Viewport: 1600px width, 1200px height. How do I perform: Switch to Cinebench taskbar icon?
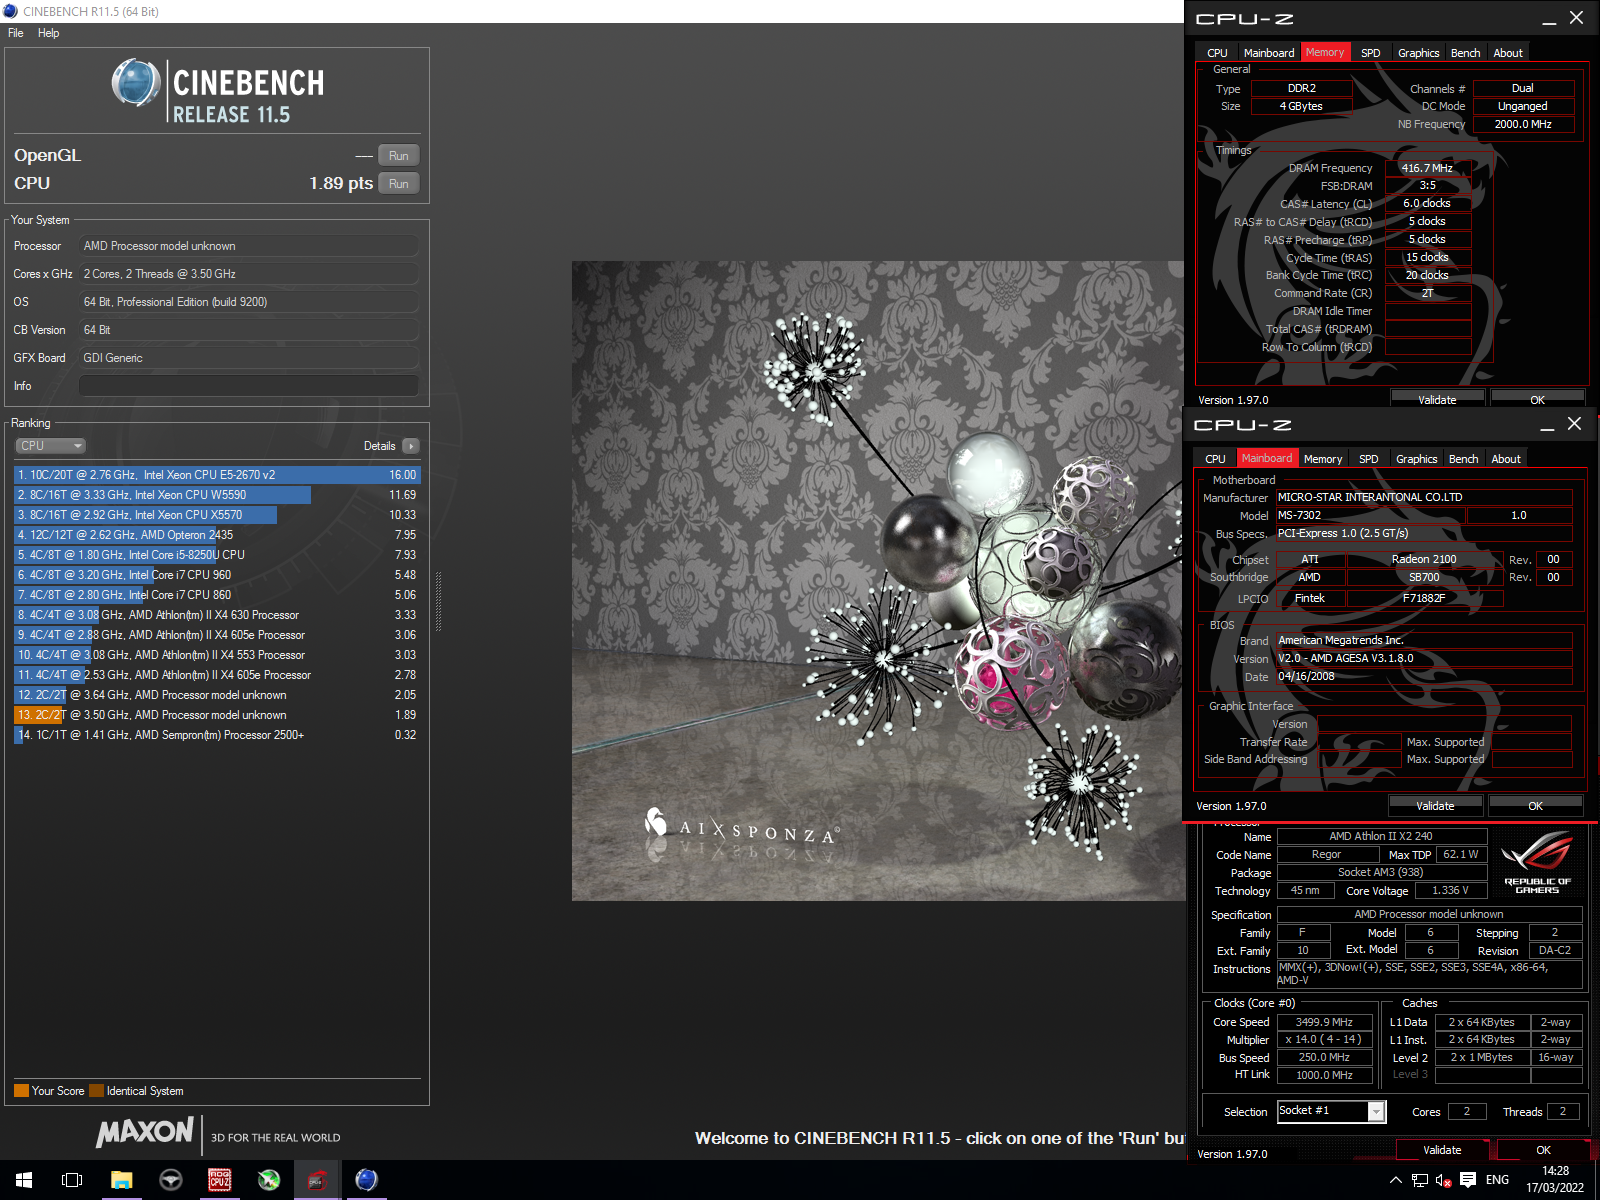tap(367, 1180)
